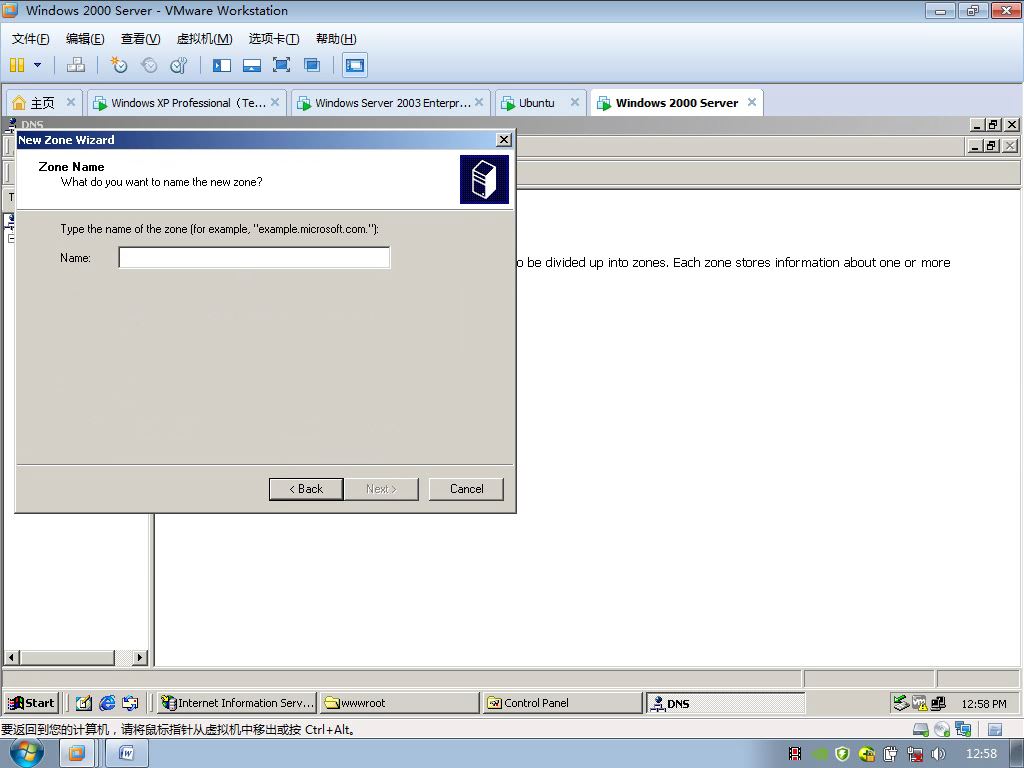
Task: Click VMware hard disk status icon
Action: (x=921, y=729)
